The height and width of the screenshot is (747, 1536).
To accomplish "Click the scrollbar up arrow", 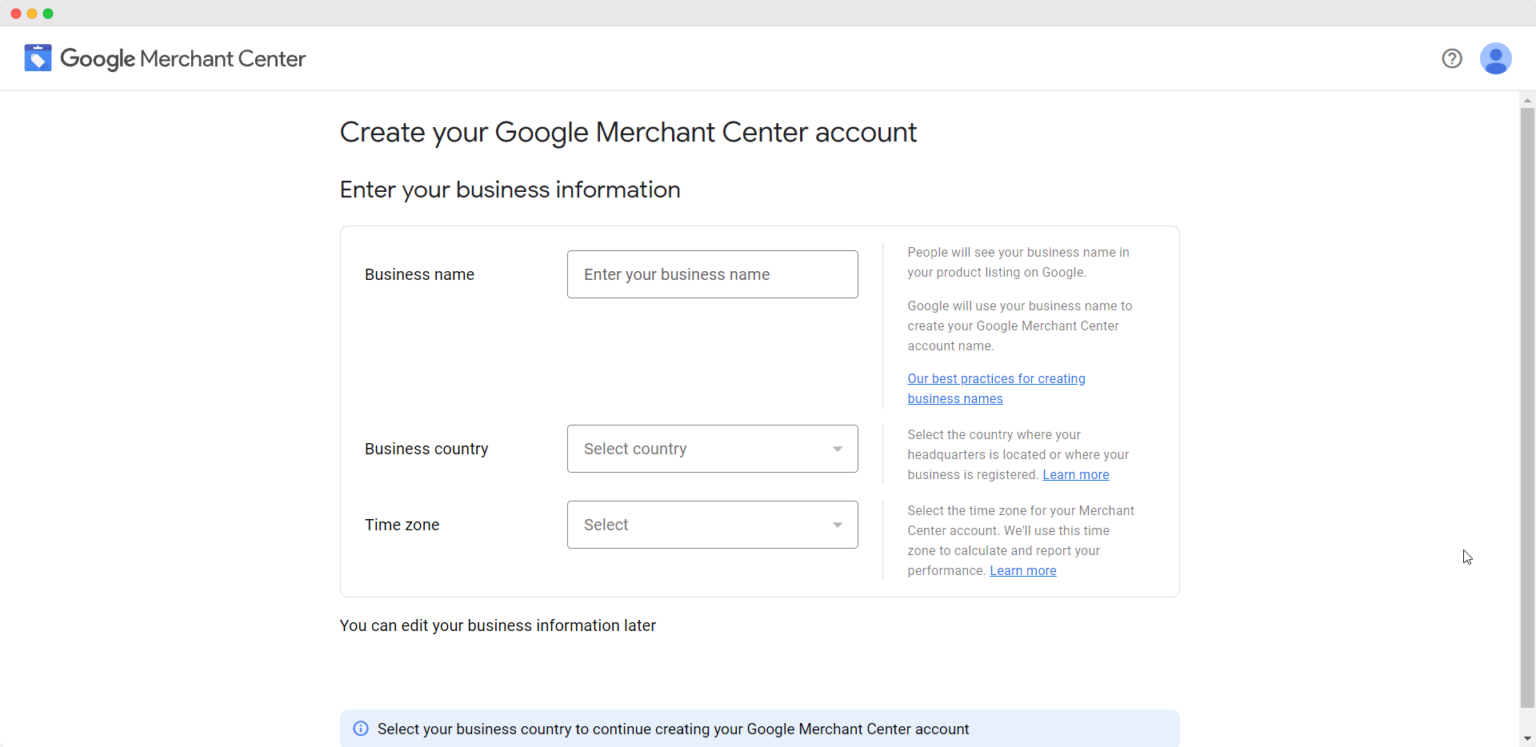I will 1528,99.
